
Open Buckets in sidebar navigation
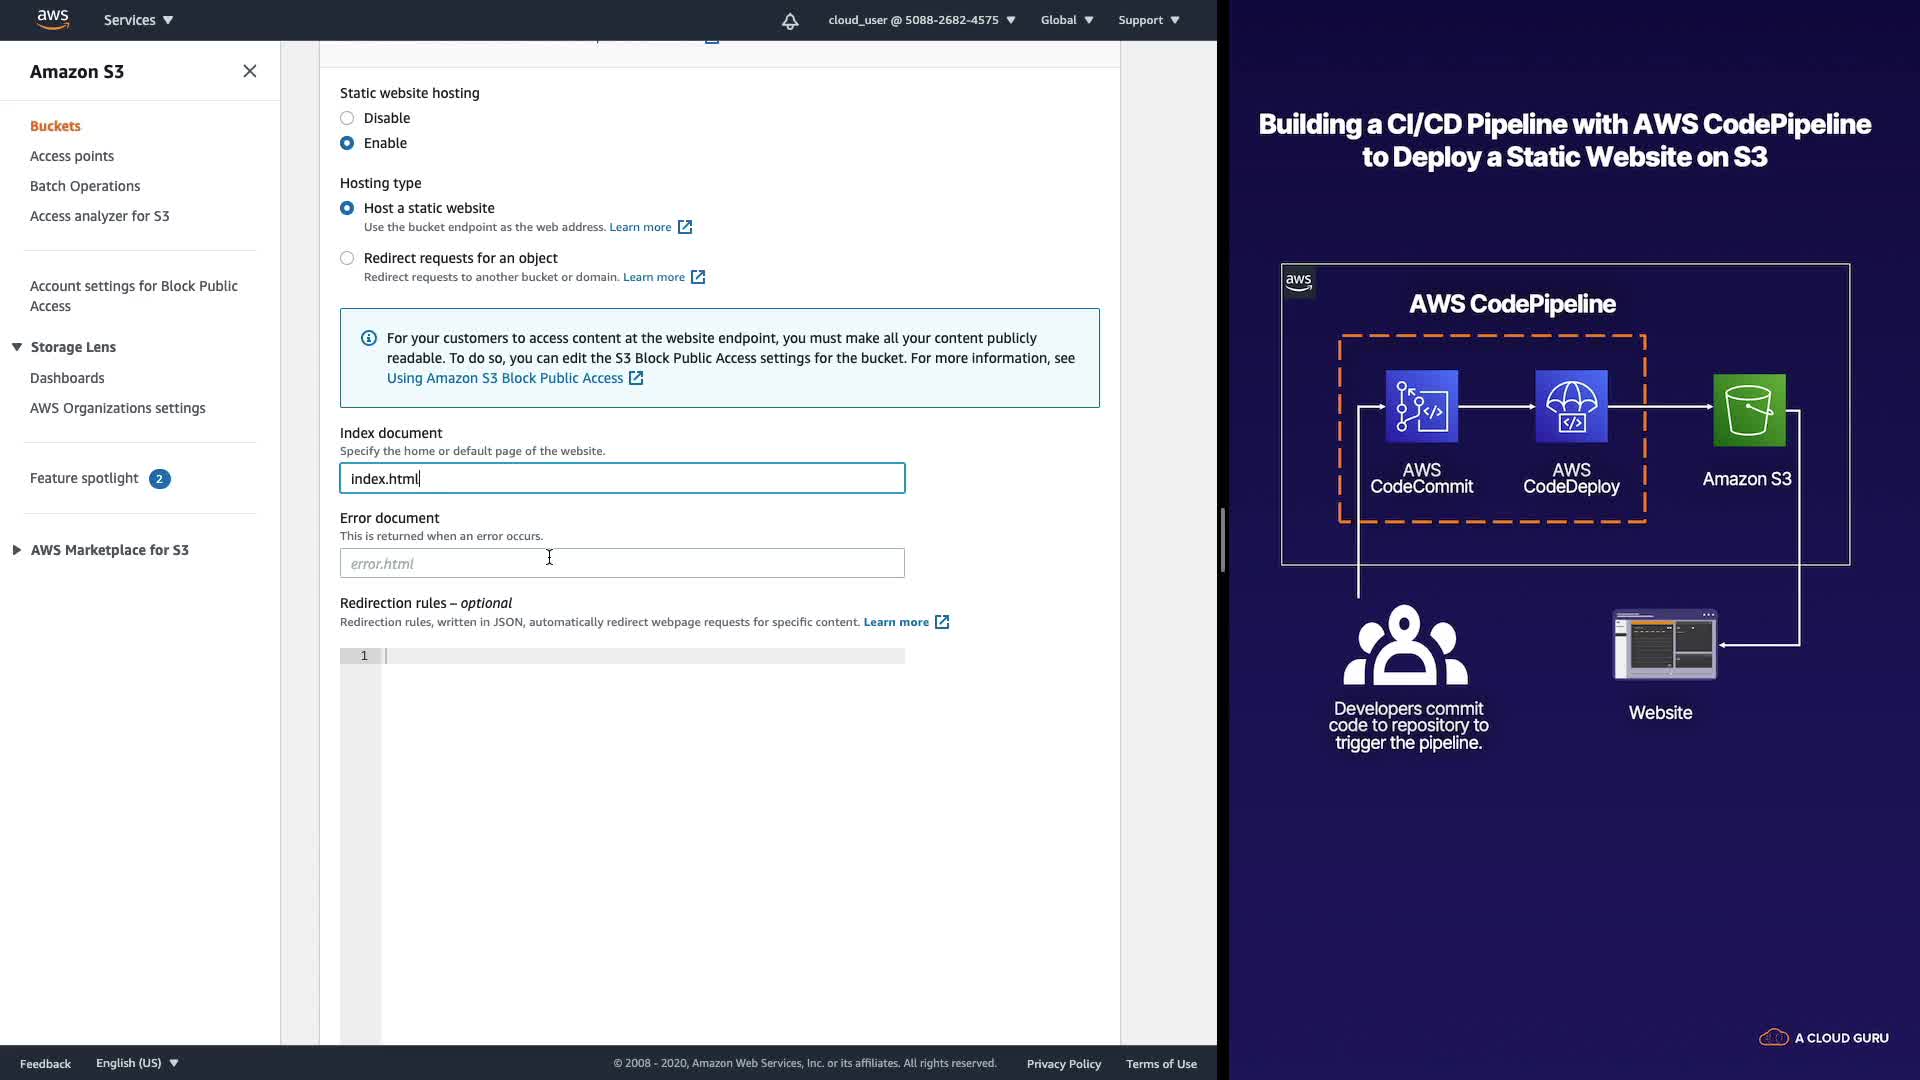55,126
